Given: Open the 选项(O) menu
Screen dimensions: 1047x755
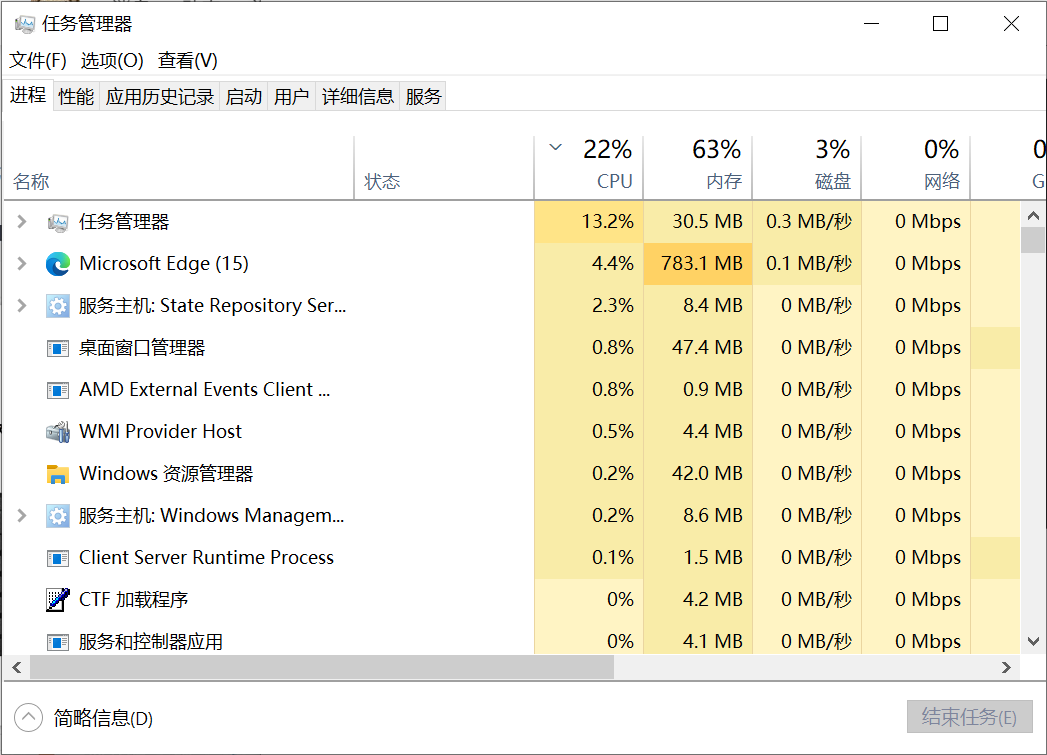Looking at the screenshot, I should coord(112,60).
